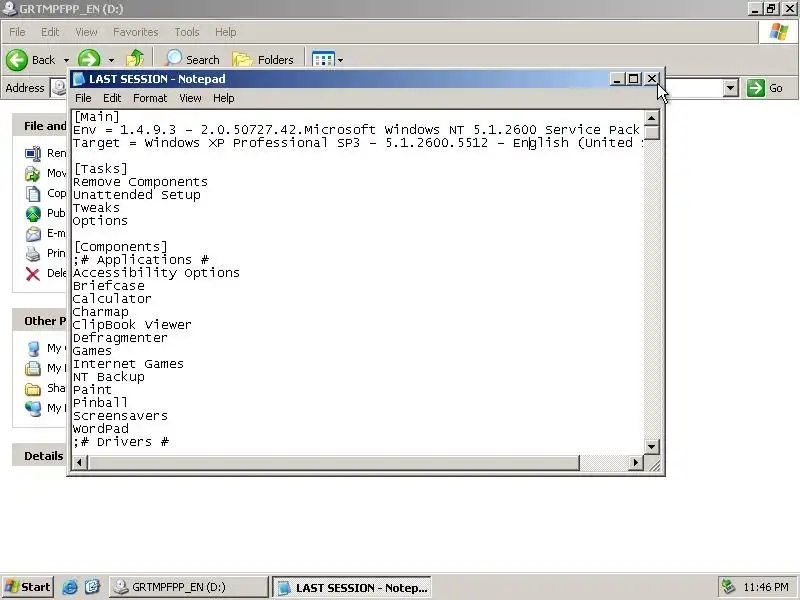Click the "[Components]" section header text
The image size is (800, 600).
(x=120, y=247)
